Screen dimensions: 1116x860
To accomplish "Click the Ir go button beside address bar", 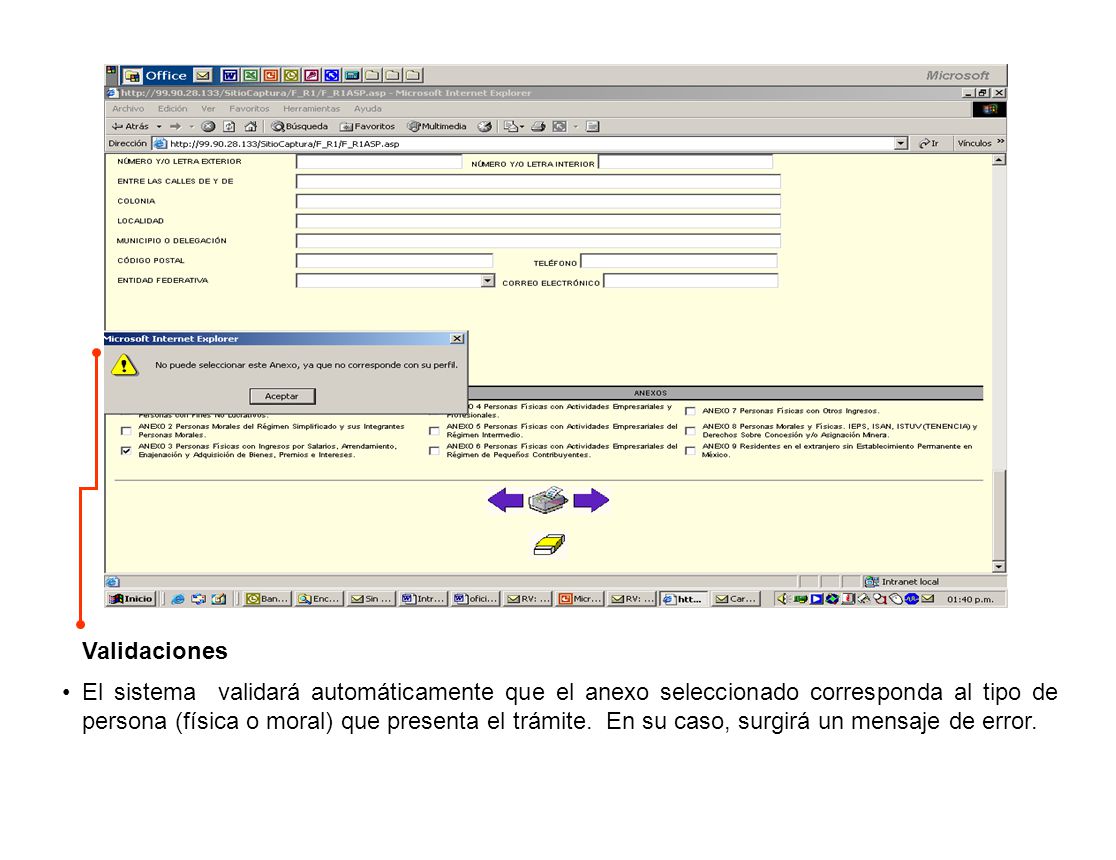I will (929, 144).
